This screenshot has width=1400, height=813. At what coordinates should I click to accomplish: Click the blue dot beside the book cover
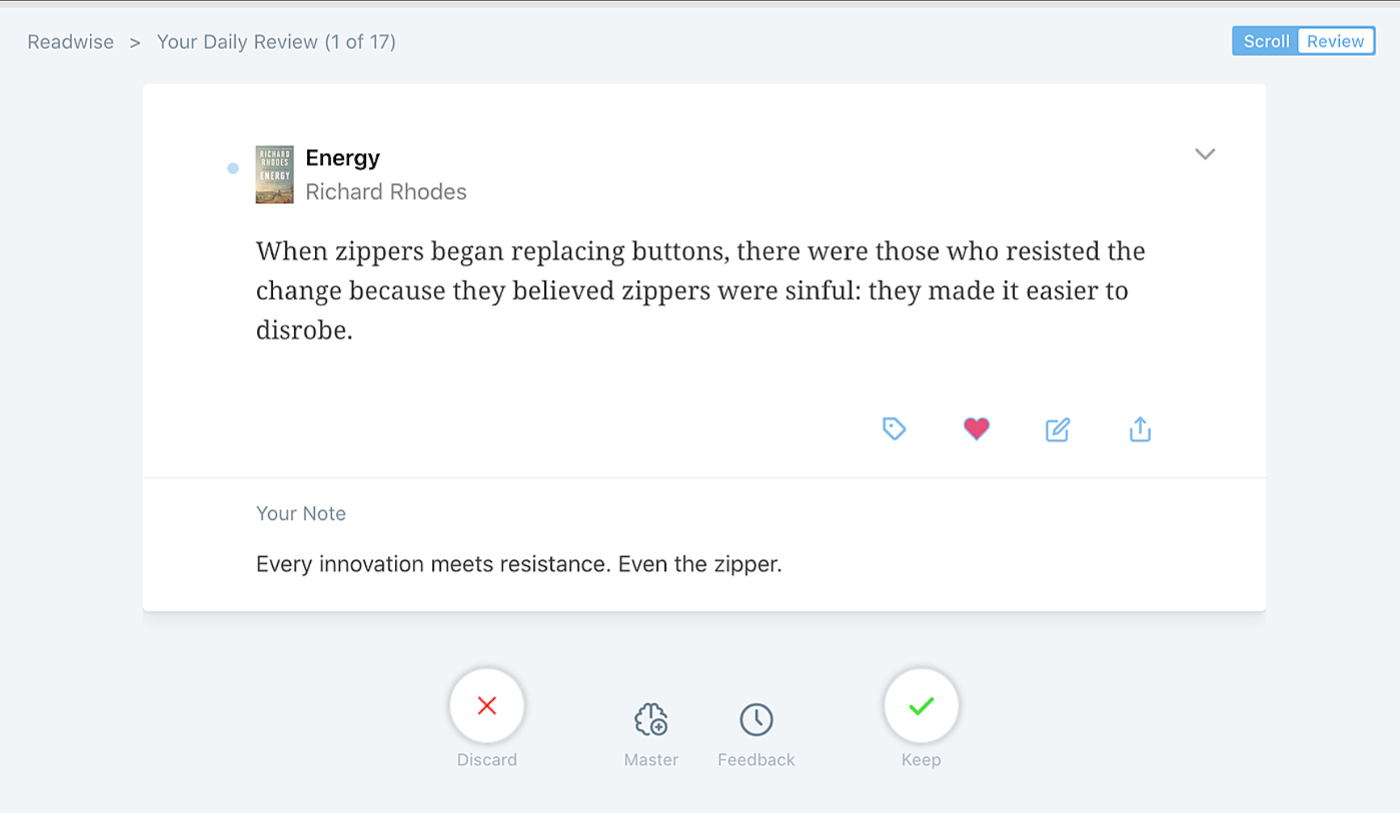(233, 168)
